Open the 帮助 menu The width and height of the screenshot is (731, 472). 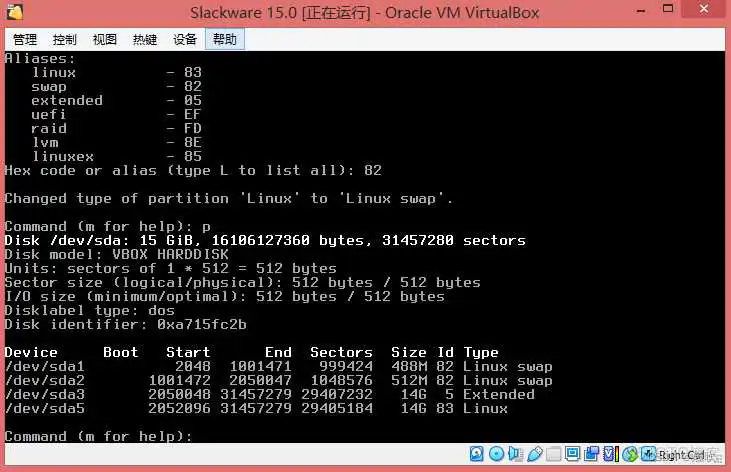[225, 40]
